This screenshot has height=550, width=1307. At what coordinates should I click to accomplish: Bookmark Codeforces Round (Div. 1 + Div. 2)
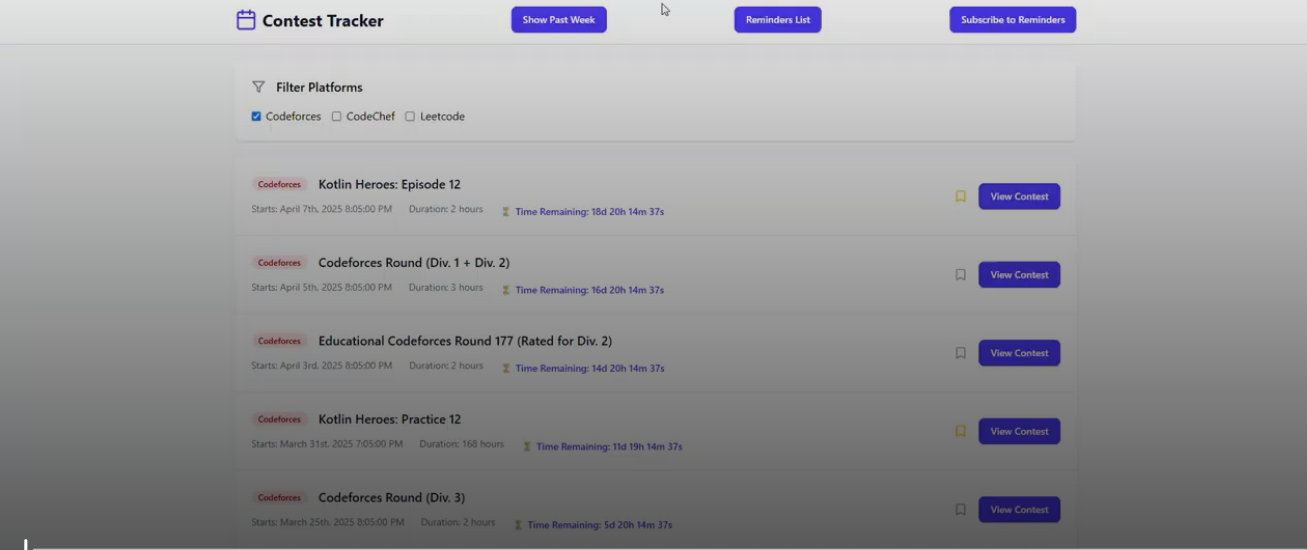point(960,275)
